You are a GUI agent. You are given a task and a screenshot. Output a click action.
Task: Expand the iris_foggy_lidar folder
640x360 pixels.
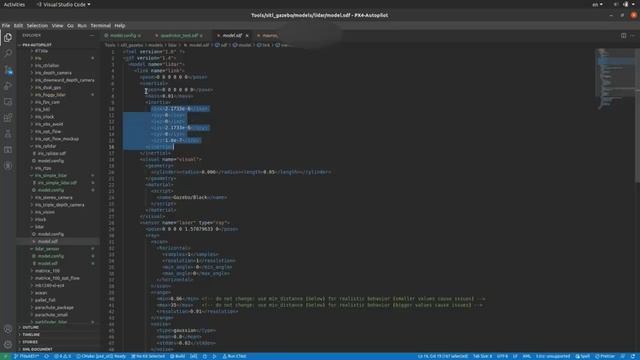pos(50,95)
